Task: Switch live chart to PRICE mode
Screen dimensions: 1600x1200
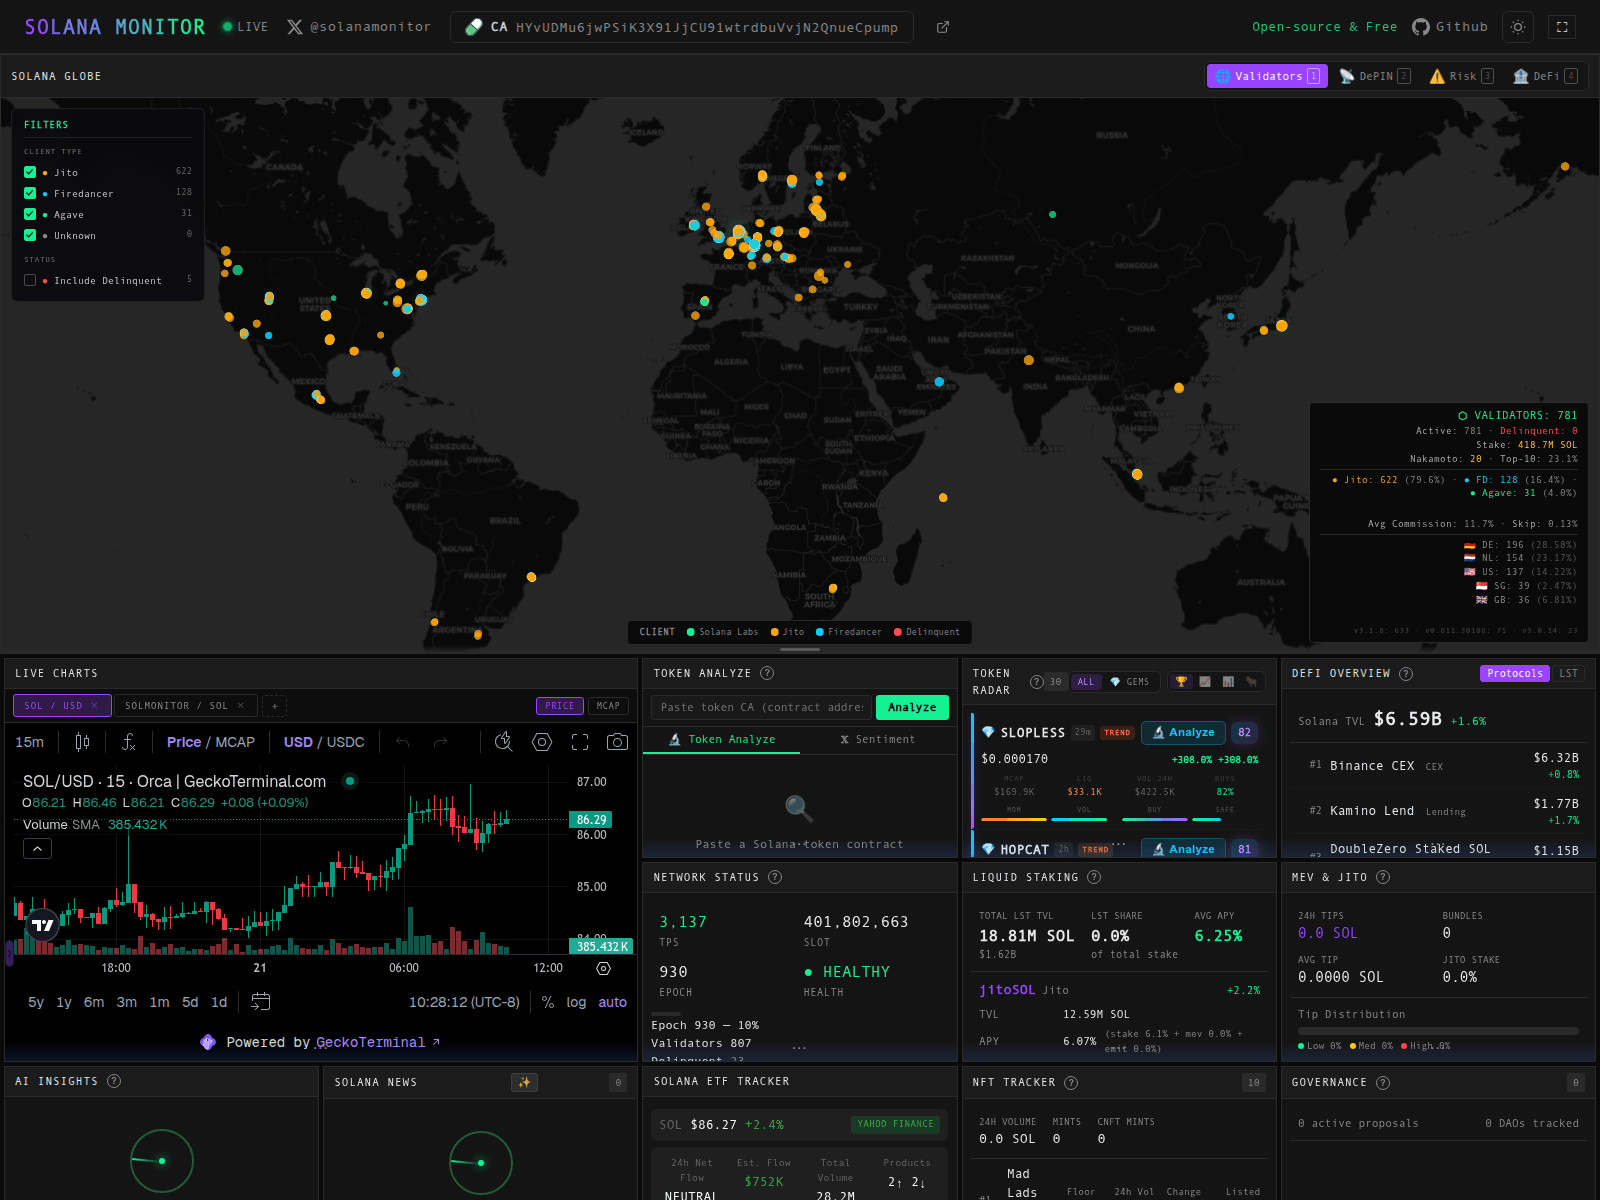Action: pyautogui.click(x=560, y=706)
